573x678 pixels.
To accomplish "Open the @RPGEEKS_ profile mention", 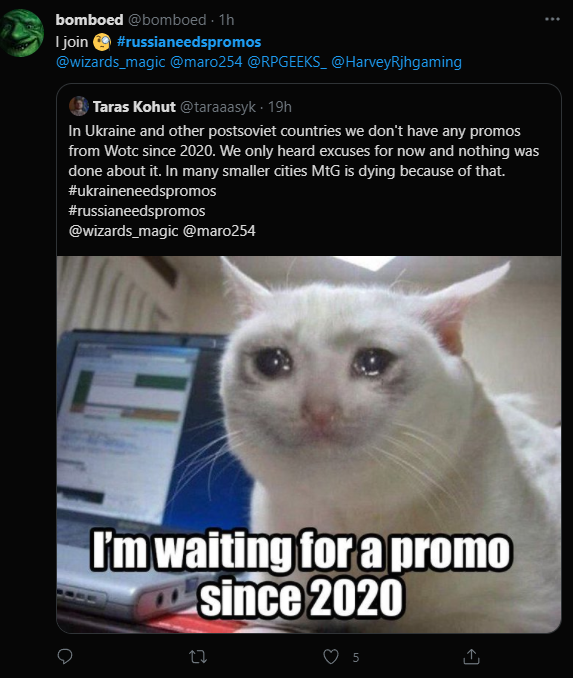I will tap(287, 62).
